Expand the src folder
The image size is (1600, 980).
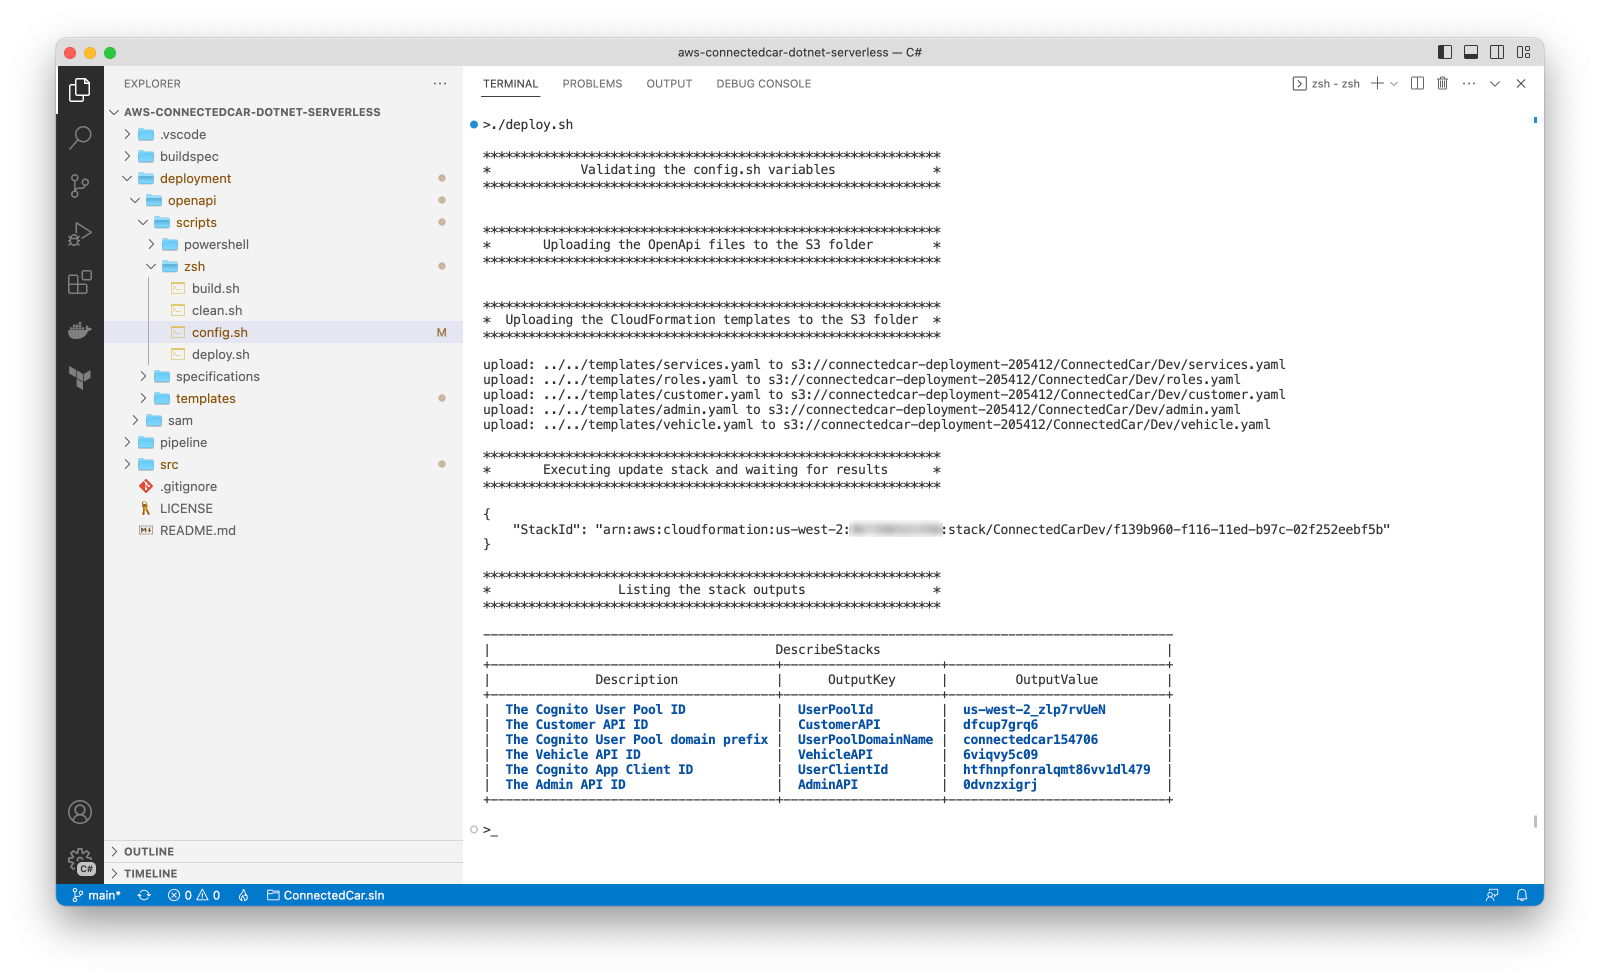tap(283, 464)
